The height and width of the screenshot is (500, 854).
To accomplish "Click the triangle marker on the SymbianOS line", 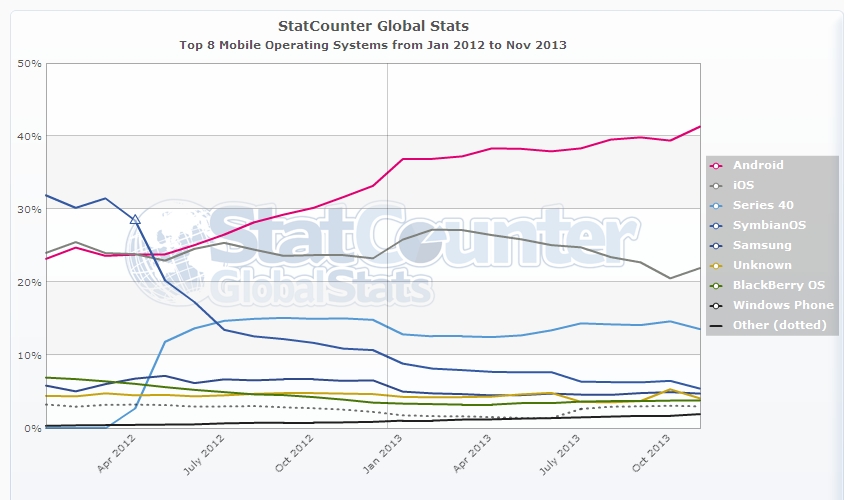I will [x=135, y=219].
